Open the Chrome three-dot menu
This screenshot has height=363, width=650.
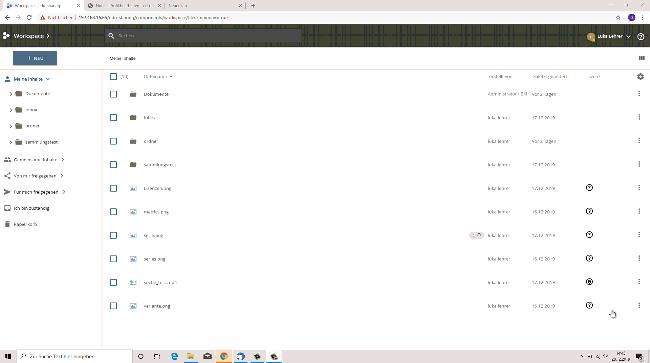coord(642,17)
